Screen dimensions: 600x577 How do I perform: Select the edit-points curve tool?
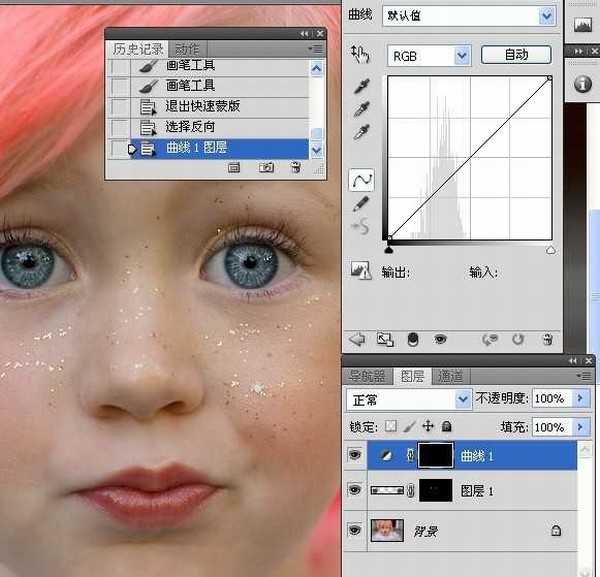coord(362,180)
